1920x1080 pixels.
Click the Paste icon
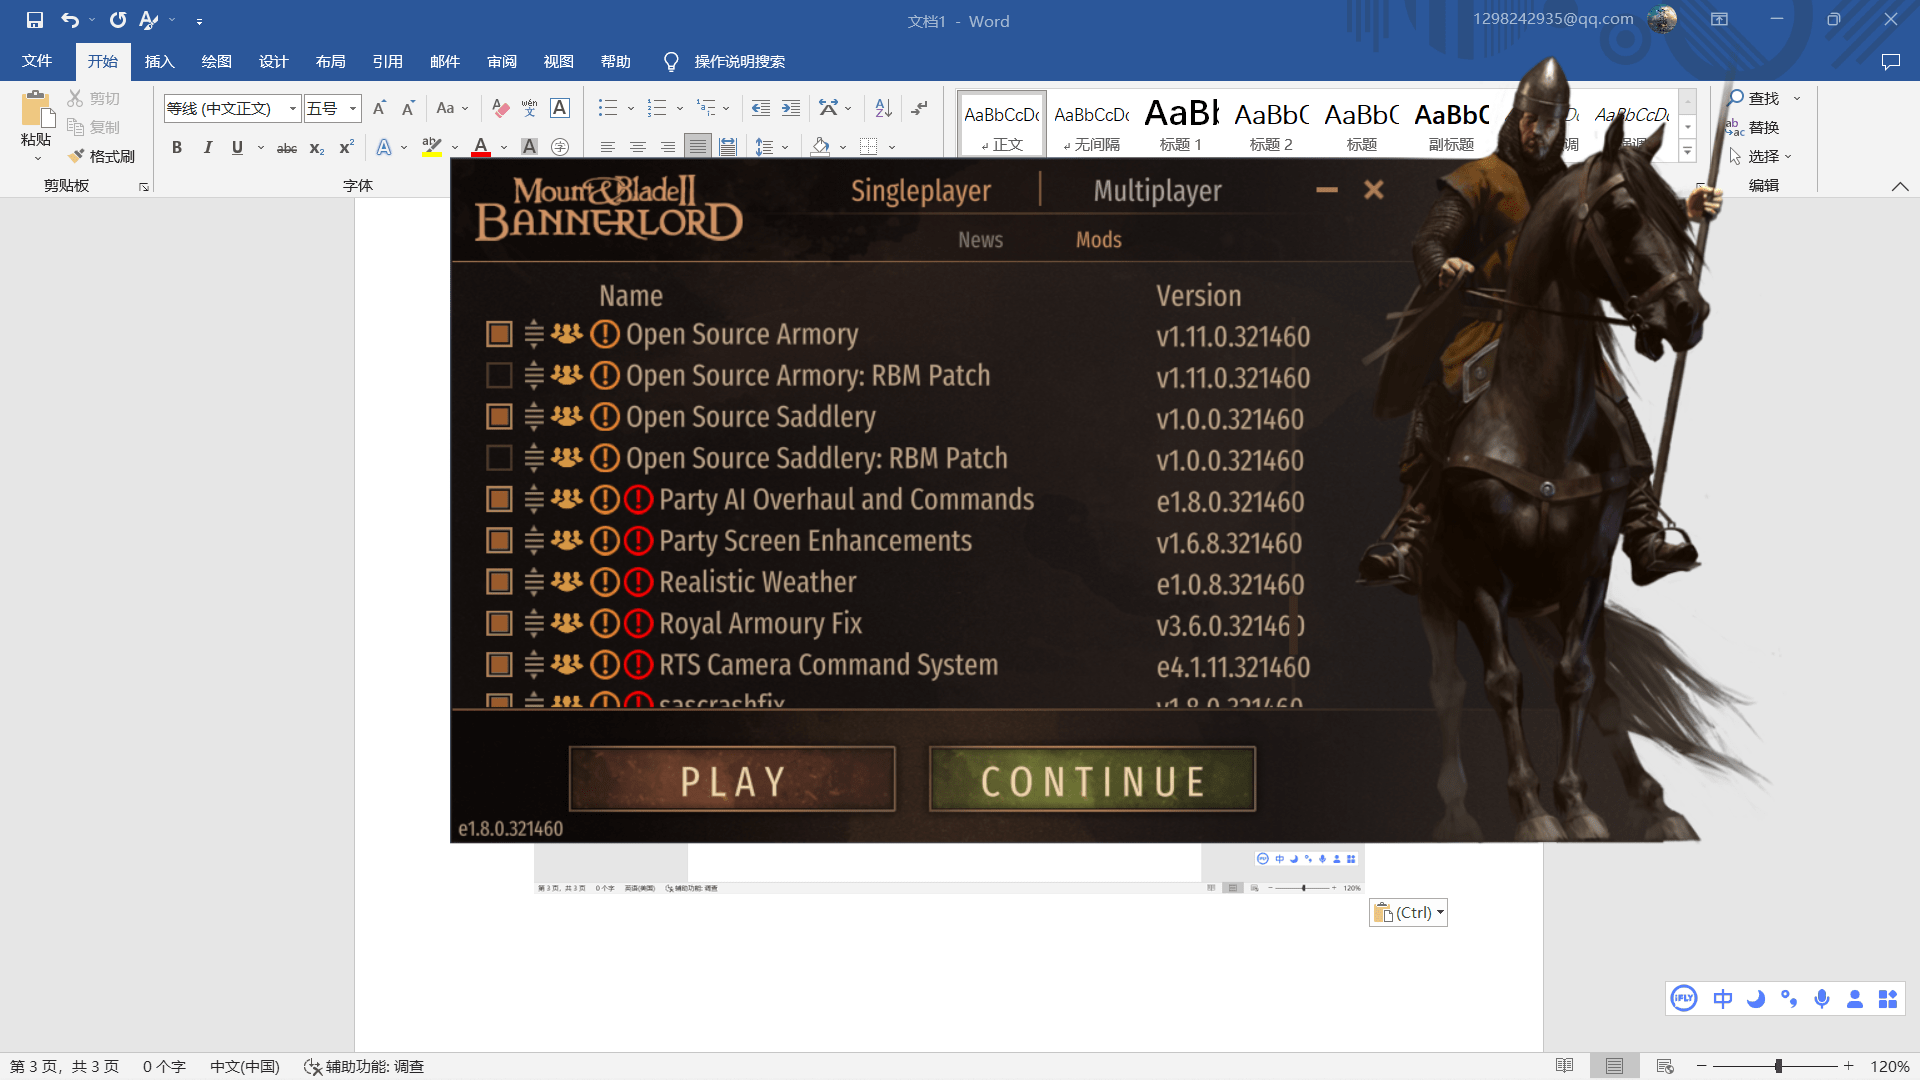tap(37, 108)
